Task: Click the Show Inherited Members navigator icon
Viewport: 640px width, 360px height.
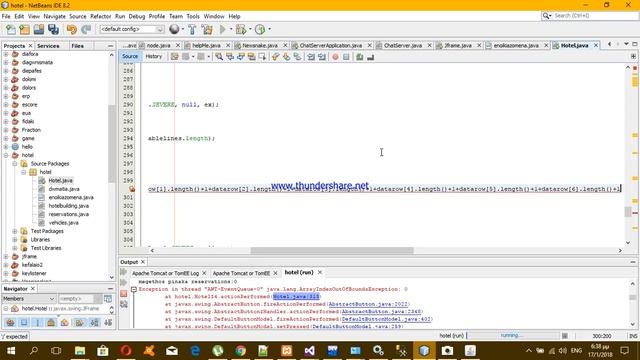Action: 10,323
